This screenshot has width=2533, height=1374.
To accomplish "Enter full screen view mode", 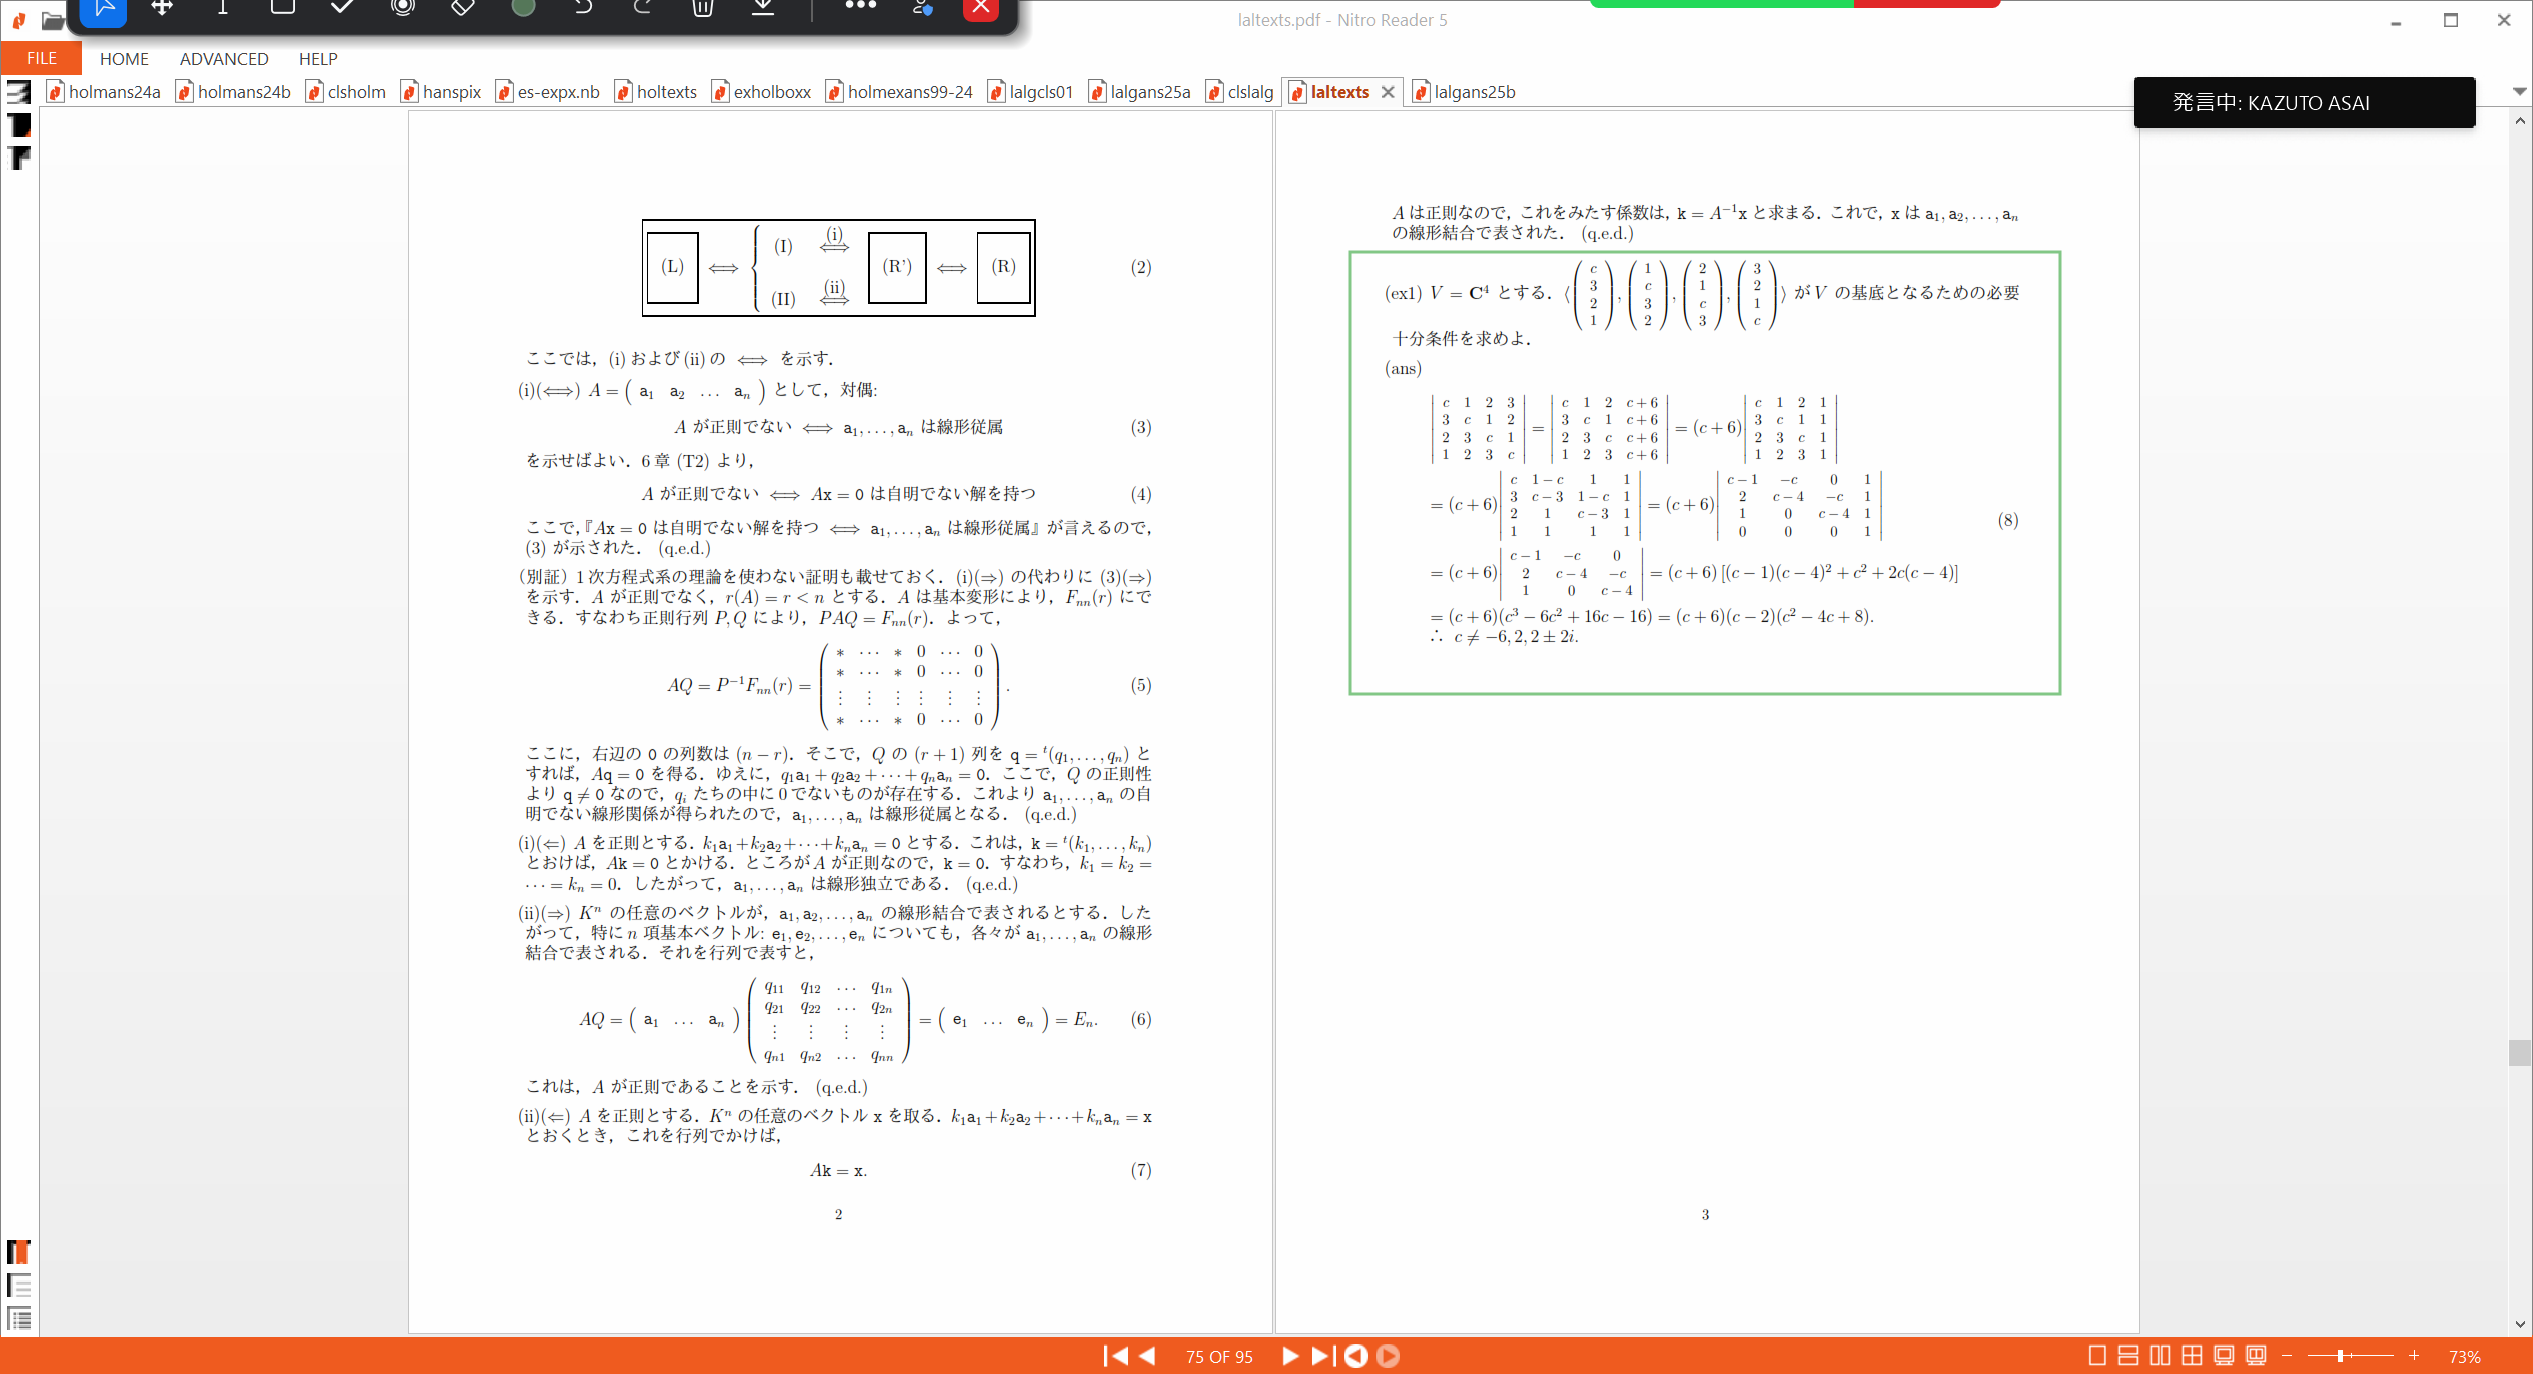I will coord(2224,1356).
